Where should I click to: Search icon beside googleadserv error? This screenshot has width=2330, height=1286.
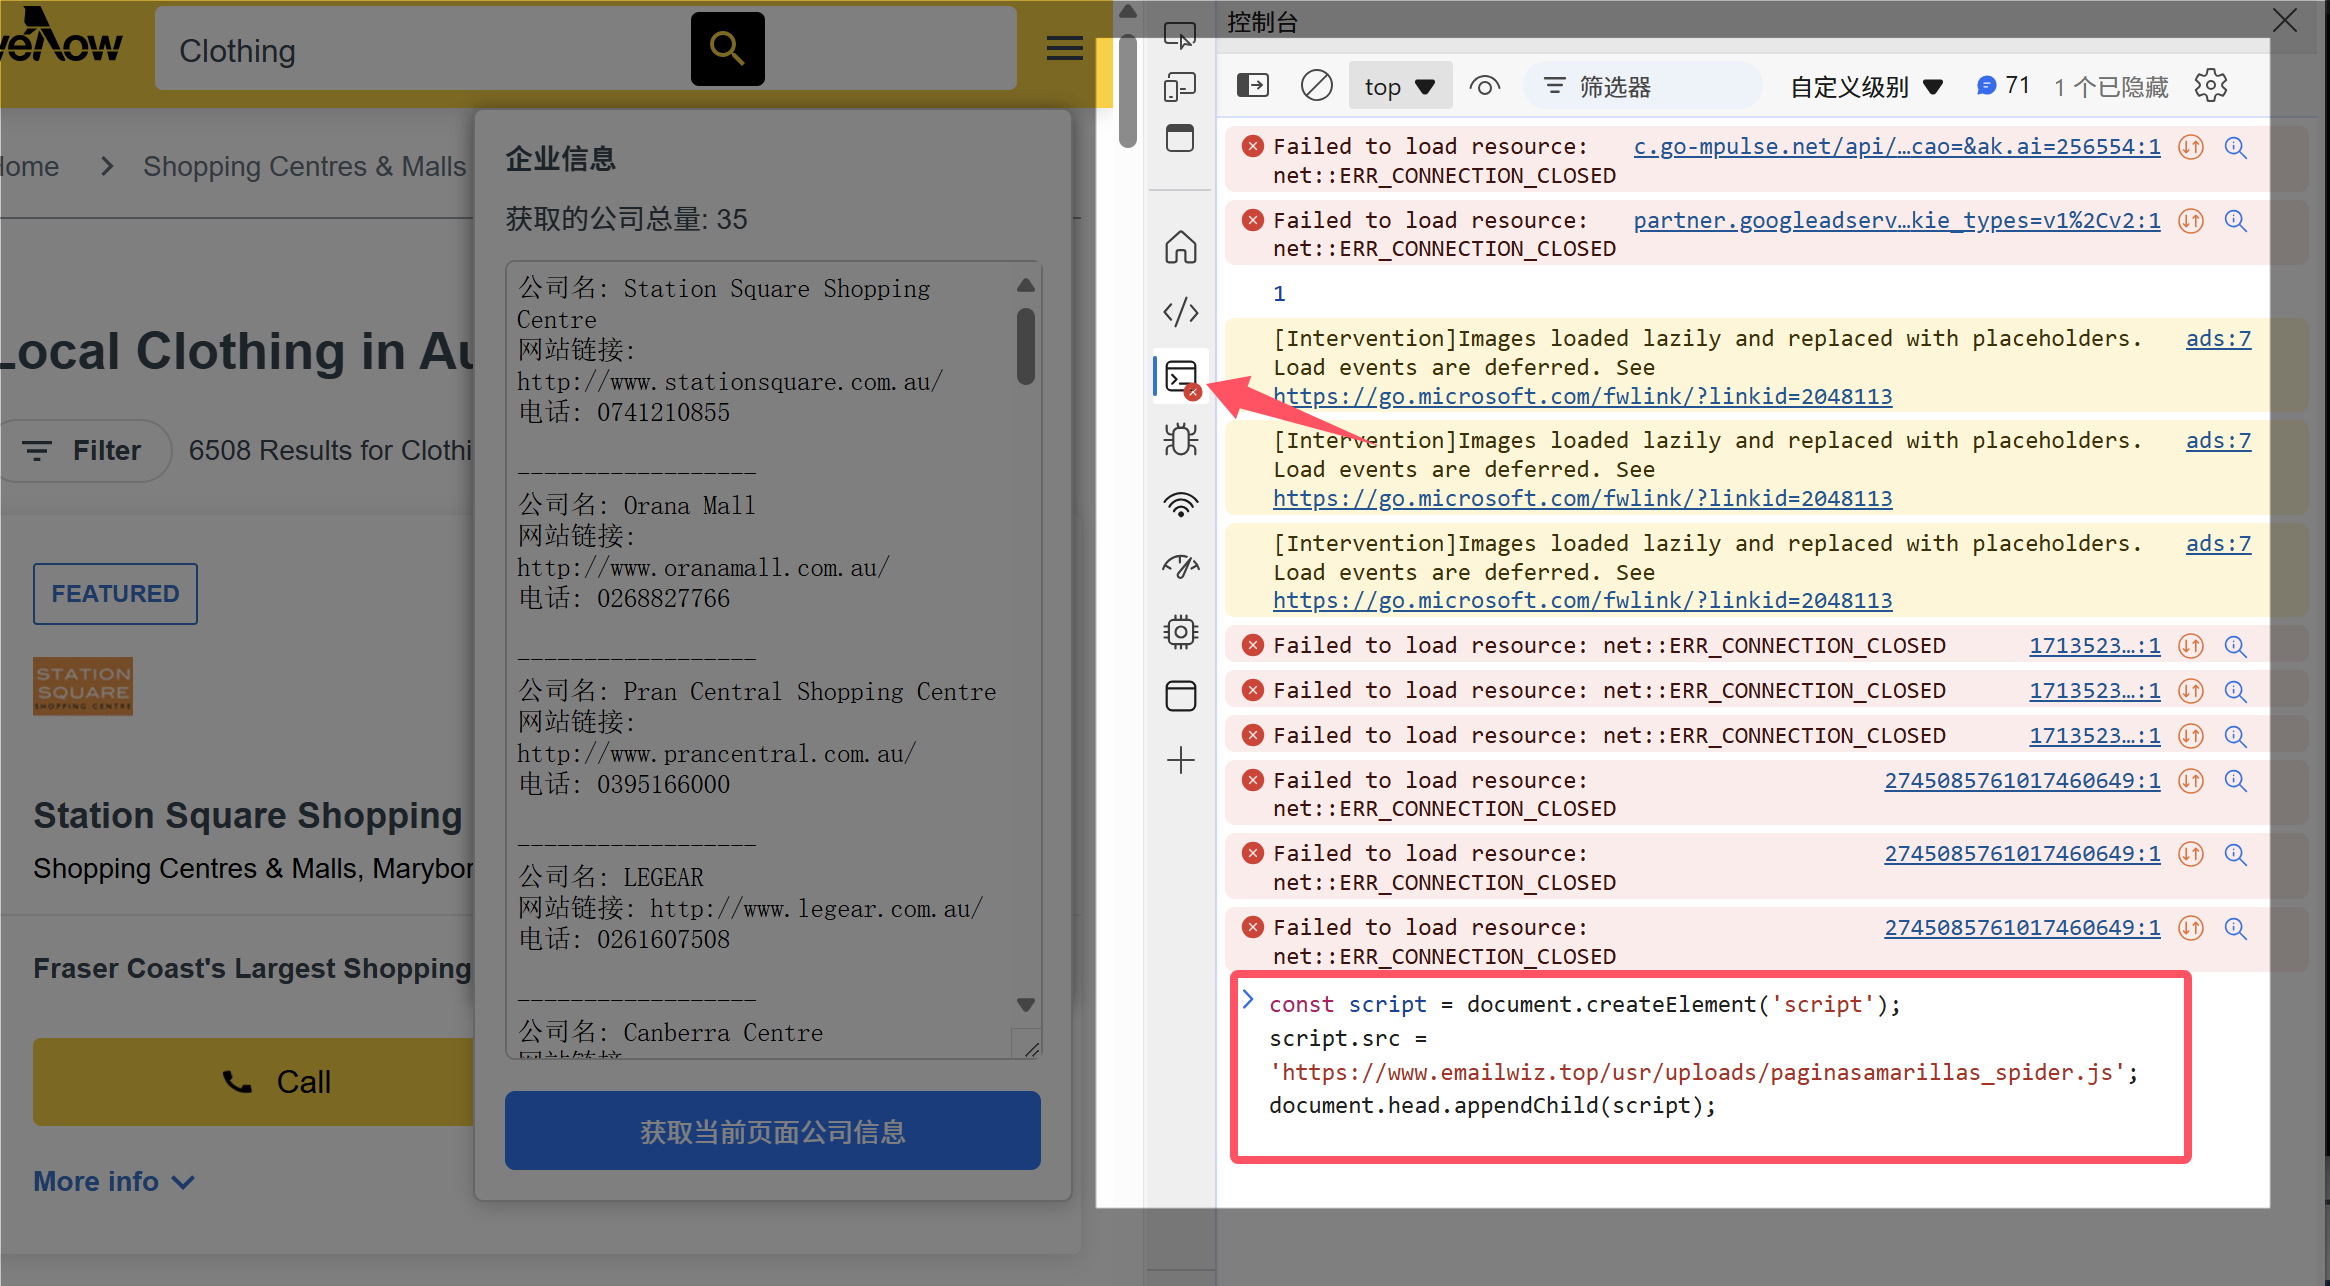2236,221
